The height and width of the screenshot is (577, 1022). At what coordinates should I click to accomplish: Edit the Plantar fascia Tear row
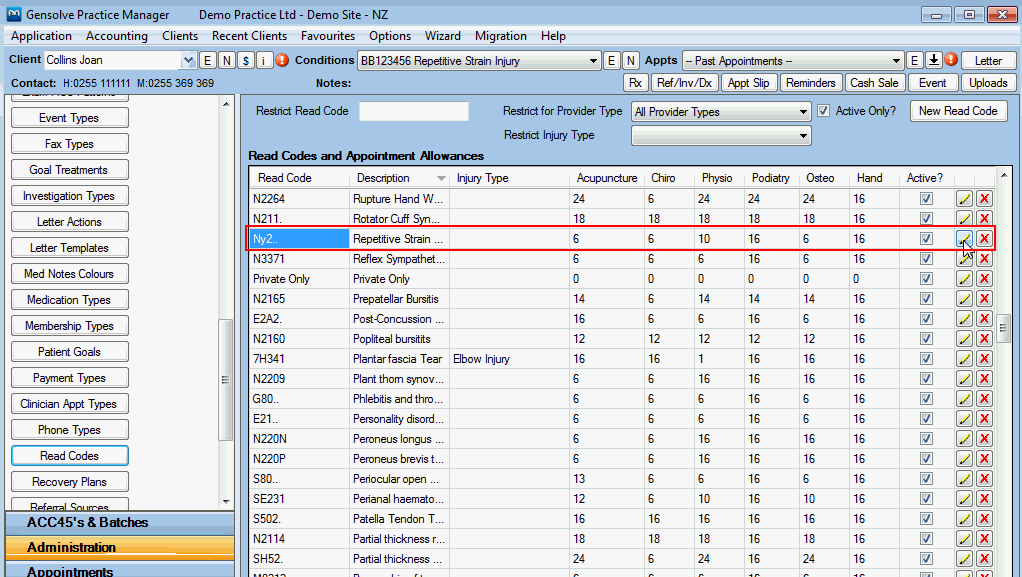click(x=964, y=359)
